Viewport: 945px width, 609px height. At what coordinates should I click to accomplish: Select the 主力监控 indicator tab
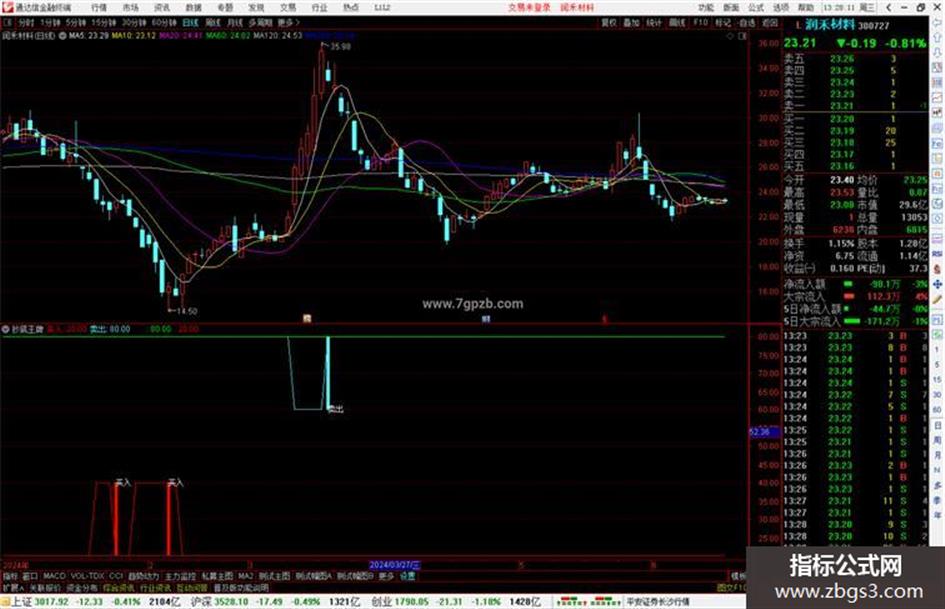(181, 576)
